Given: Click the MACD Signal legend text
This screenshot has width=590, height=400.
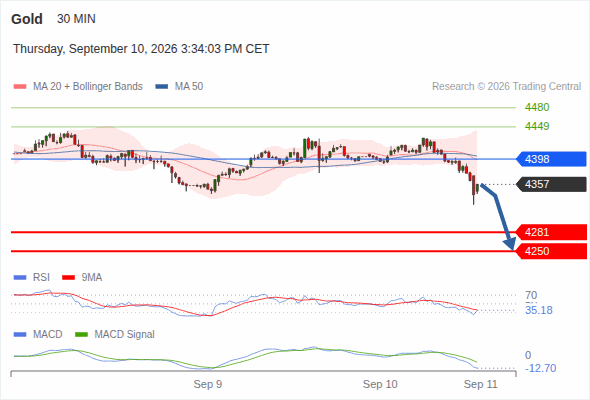Looking at the screenshot, I should [x=125, y=335].
